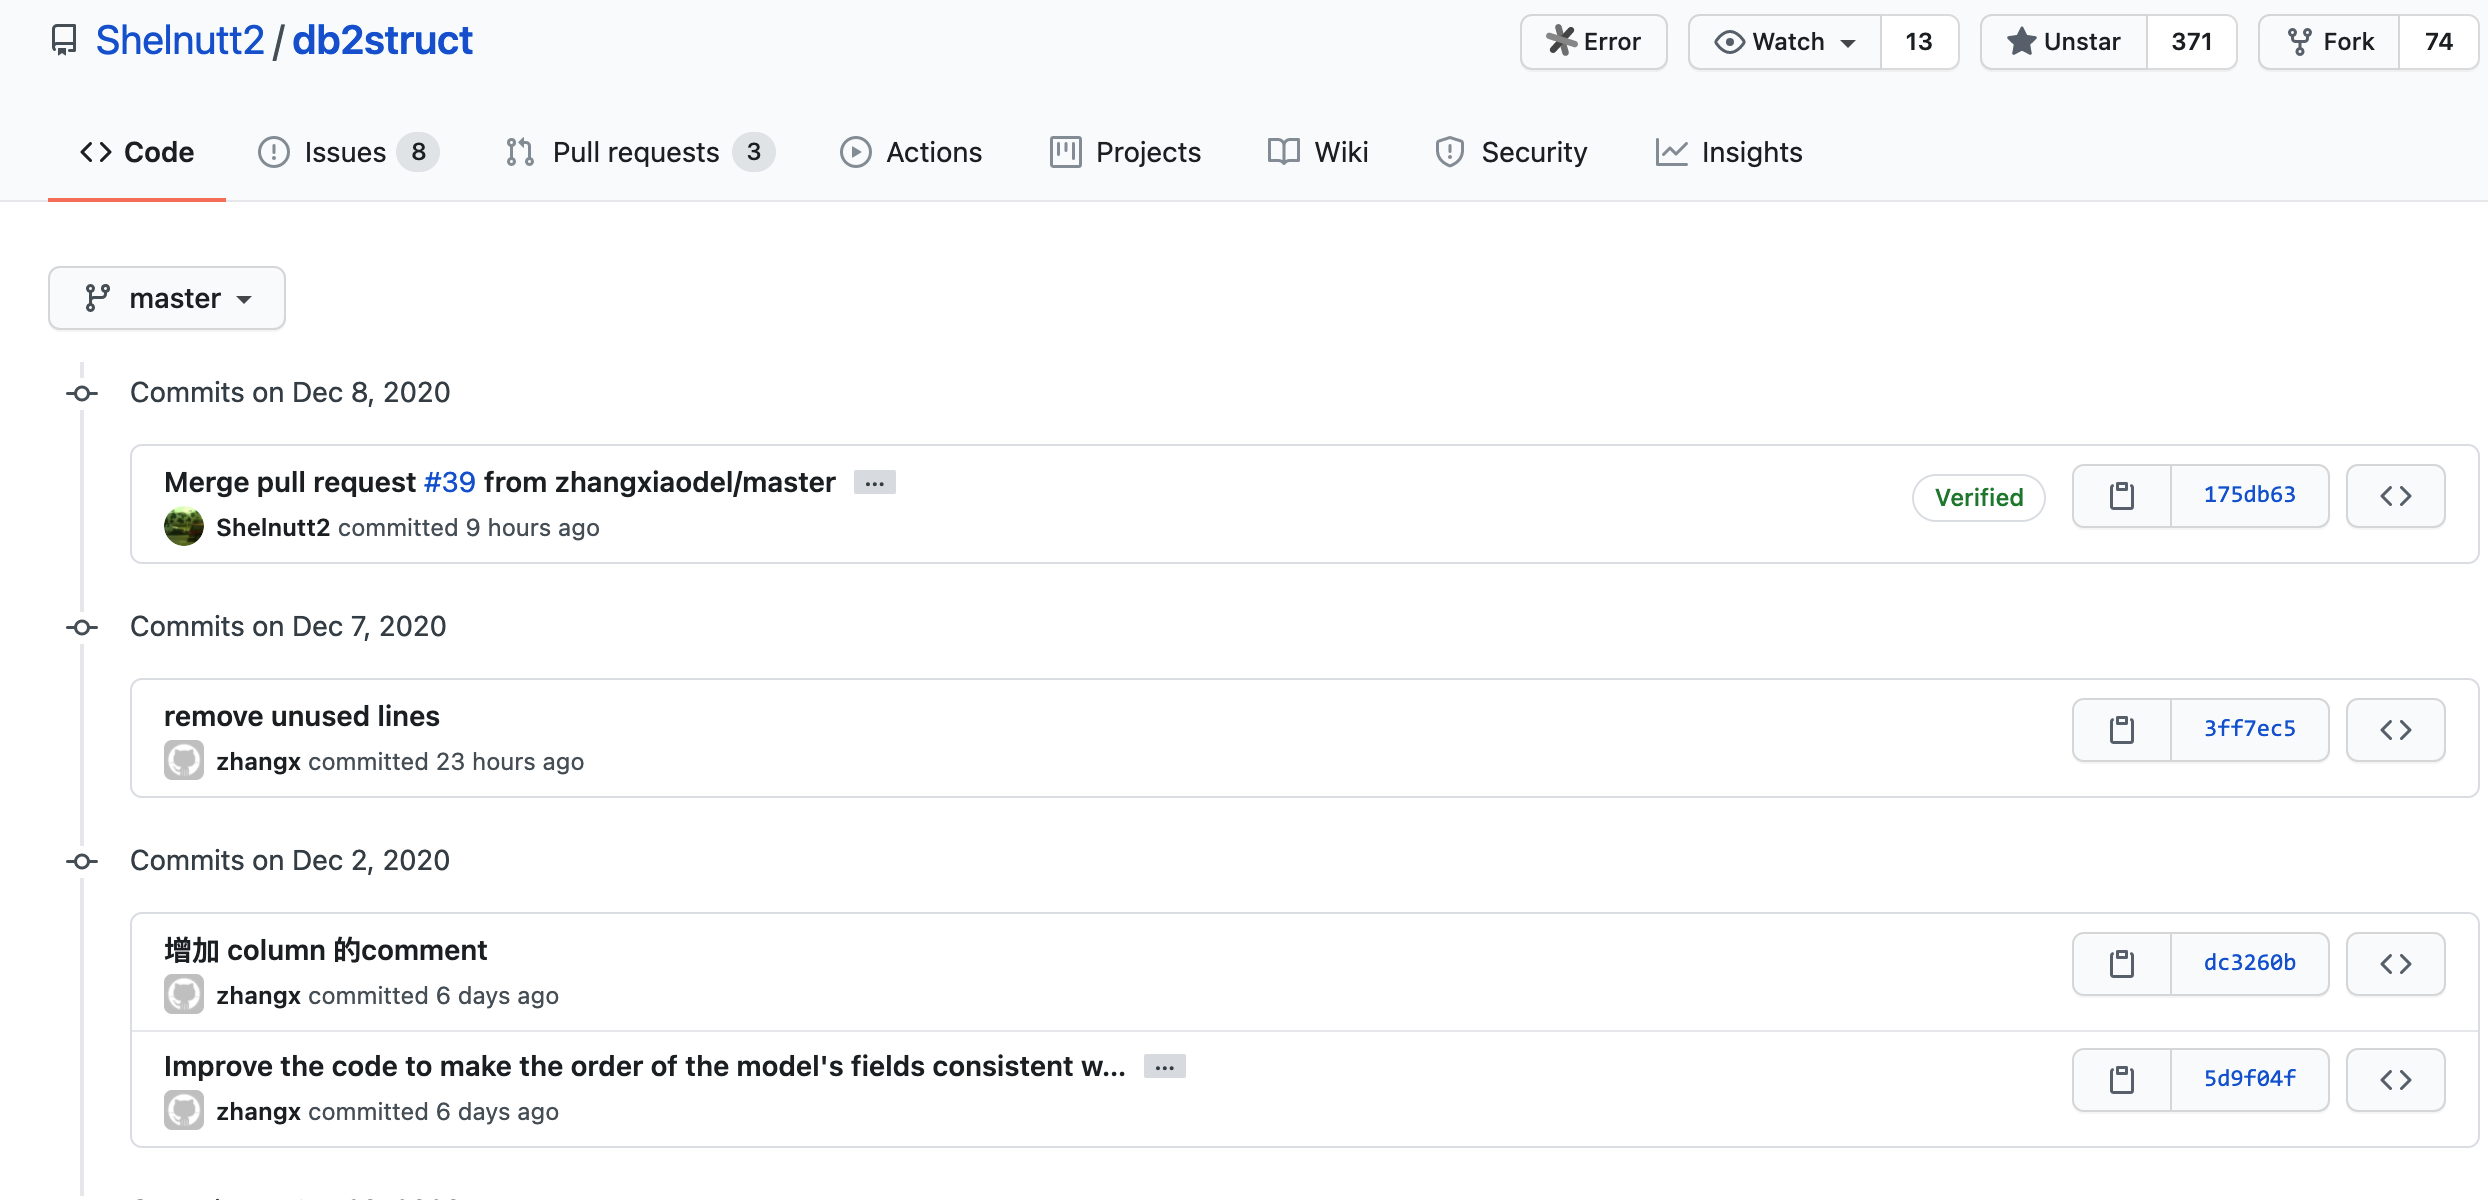Image resolution: width=2488 pixels, height=1200 pixels.
Task: Open the Watch notifications dropdown
Action: 1785,42
